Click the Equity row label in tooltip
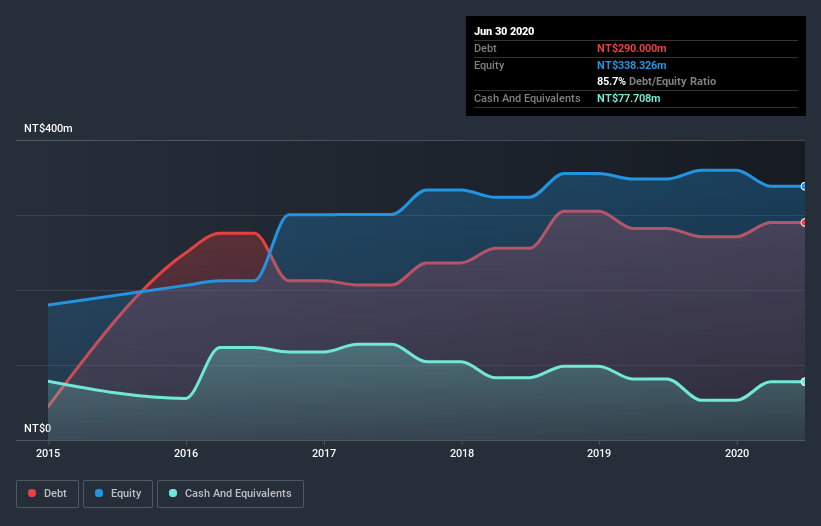The height and width of the screenshot is (526, 821). [x=489, y=65]
